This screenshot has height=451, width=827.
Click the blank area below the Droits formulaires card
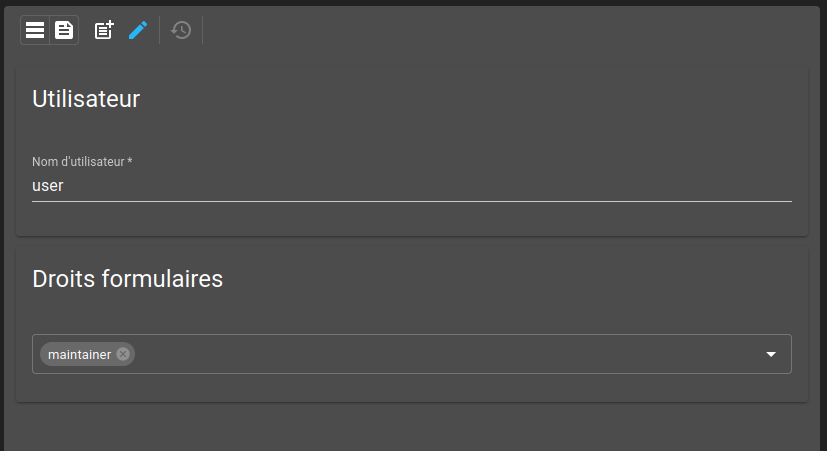point(411,427)
